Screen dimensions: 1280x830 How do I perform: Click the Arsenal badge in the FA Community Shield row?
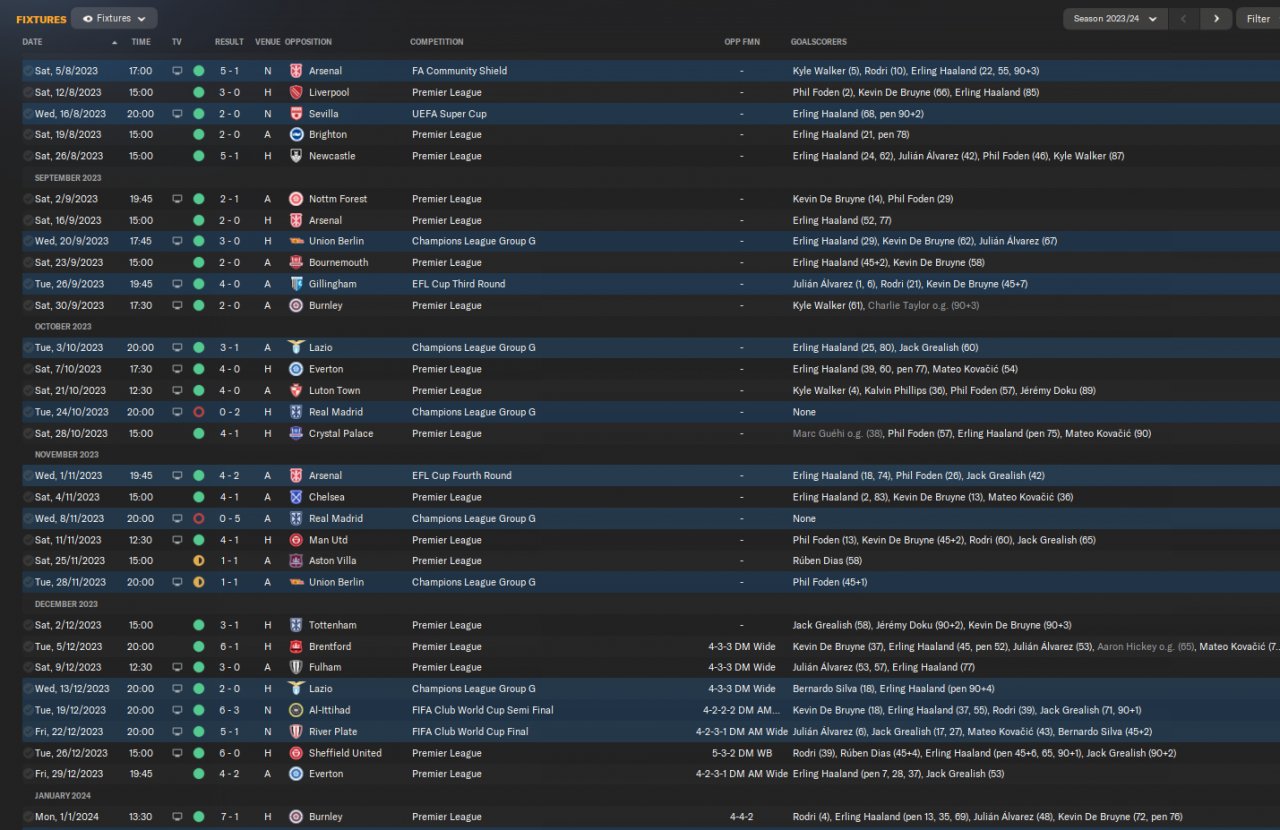[296, 71]
